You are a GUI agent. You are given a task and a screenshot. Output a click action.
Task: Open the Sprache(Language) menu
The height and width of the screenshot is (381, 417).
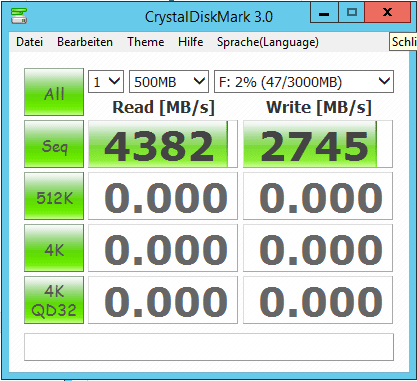pos(268,42)
